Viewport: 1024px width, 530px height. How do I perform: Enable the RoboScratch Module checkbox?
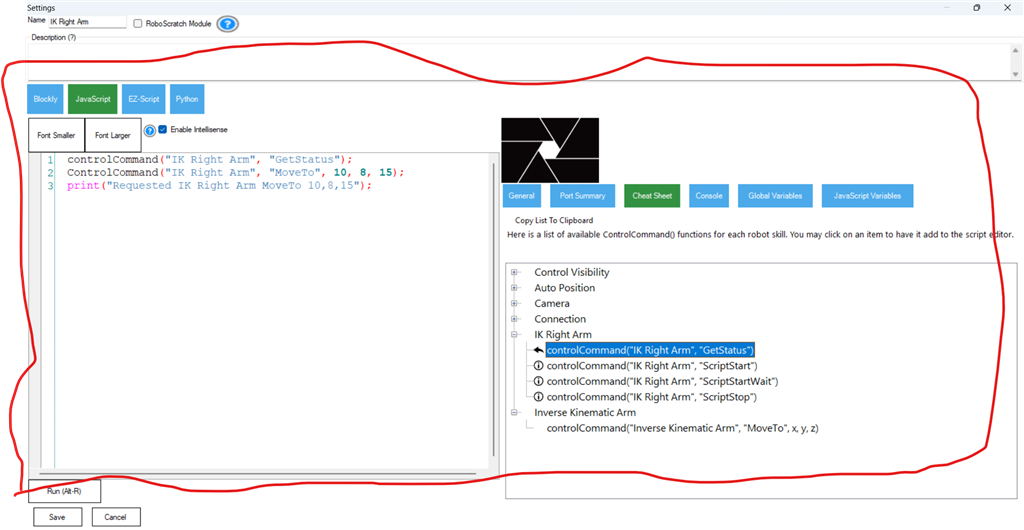tap(138, 23)
